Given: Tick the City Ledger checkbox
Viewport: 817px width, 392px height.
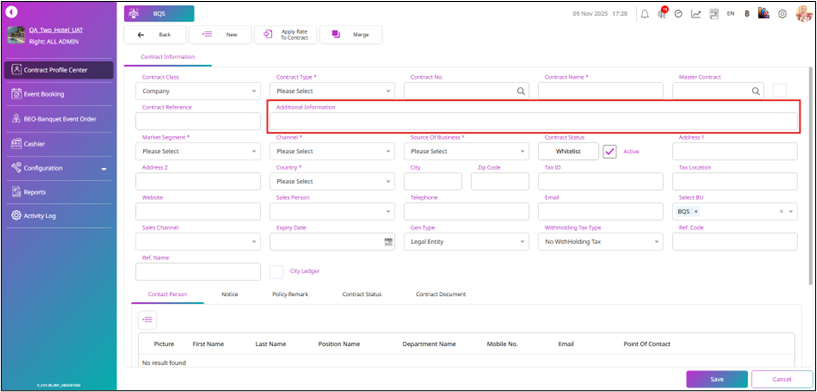Looking at the screenshot, I should (277, 272).
